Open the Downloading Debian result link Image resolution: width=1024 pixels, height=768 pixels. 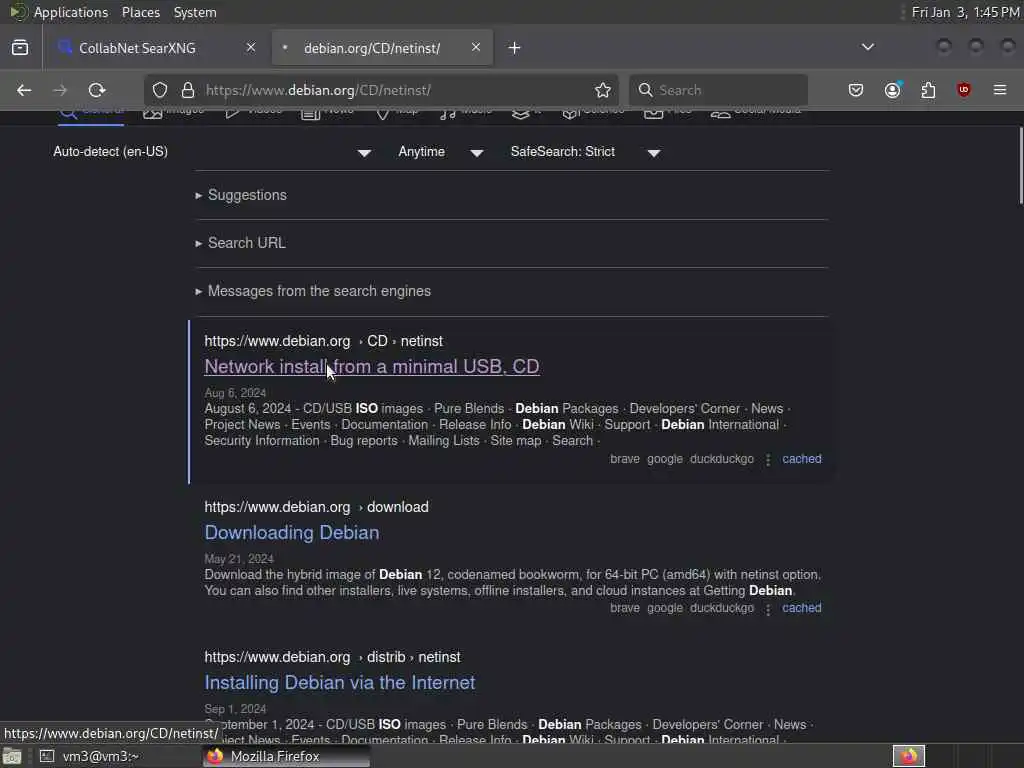[x=292, y=533]
